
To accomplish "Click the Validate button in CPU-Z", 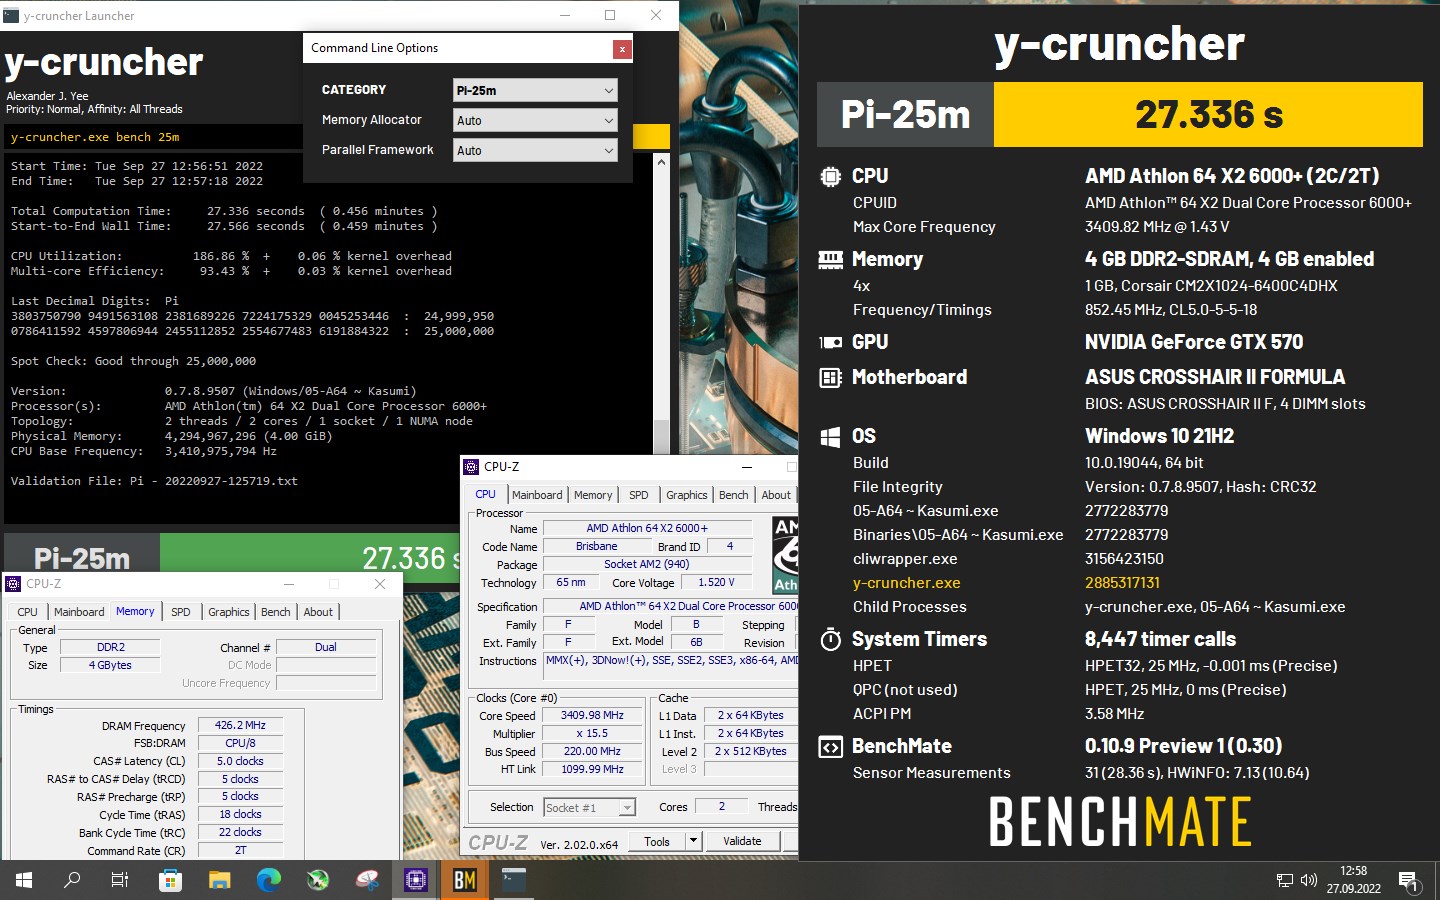I will 742,841.
